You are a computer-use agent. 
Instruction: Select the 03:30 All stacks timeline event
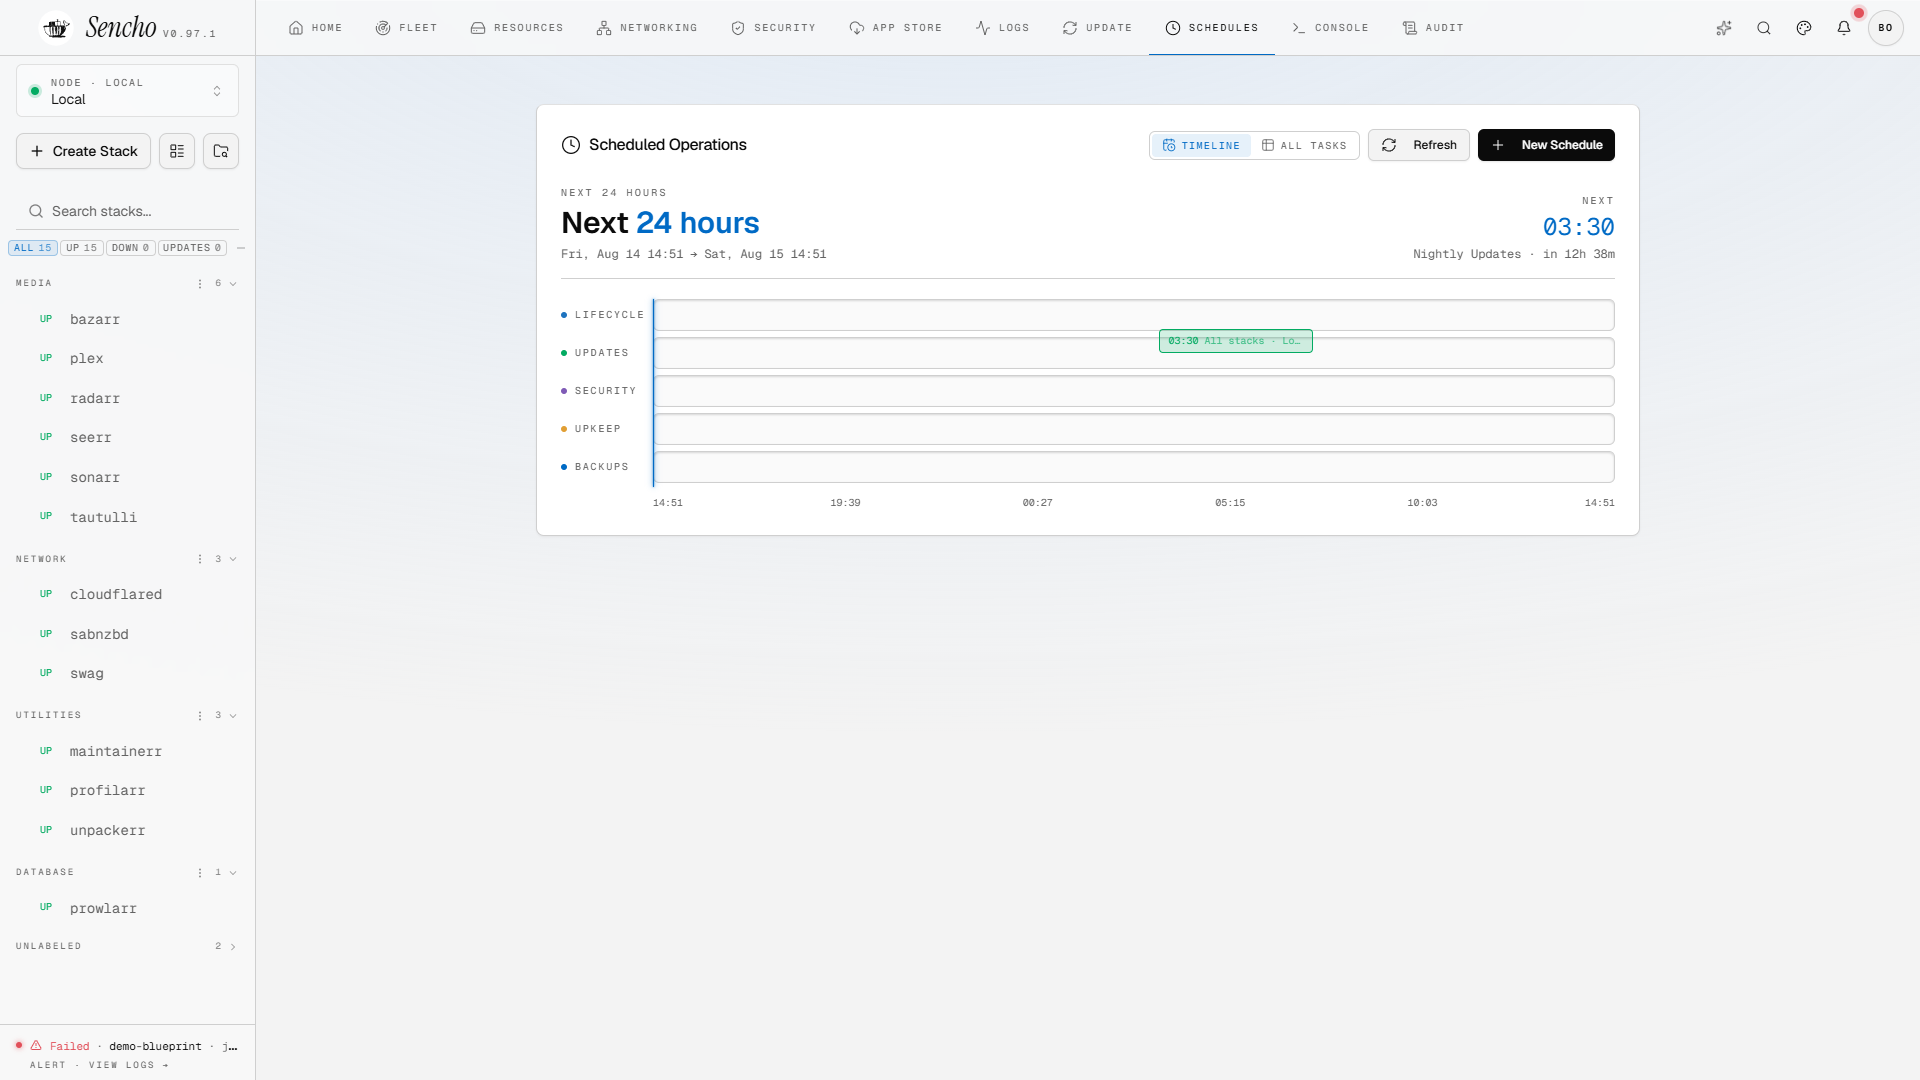click(1235, 341)
